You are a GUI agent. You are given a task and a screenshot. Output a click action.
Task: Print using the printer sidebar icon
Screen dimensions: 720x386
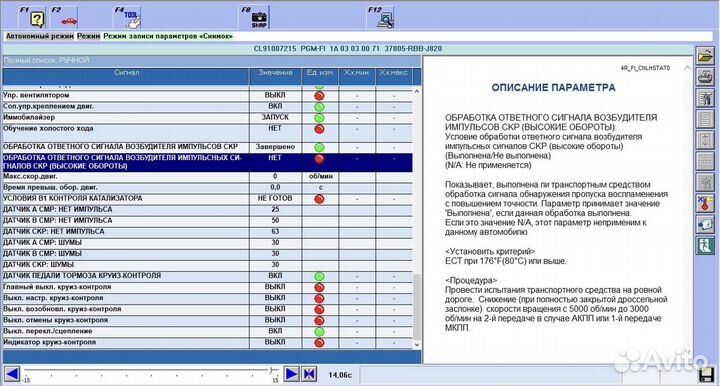point(705,78)
